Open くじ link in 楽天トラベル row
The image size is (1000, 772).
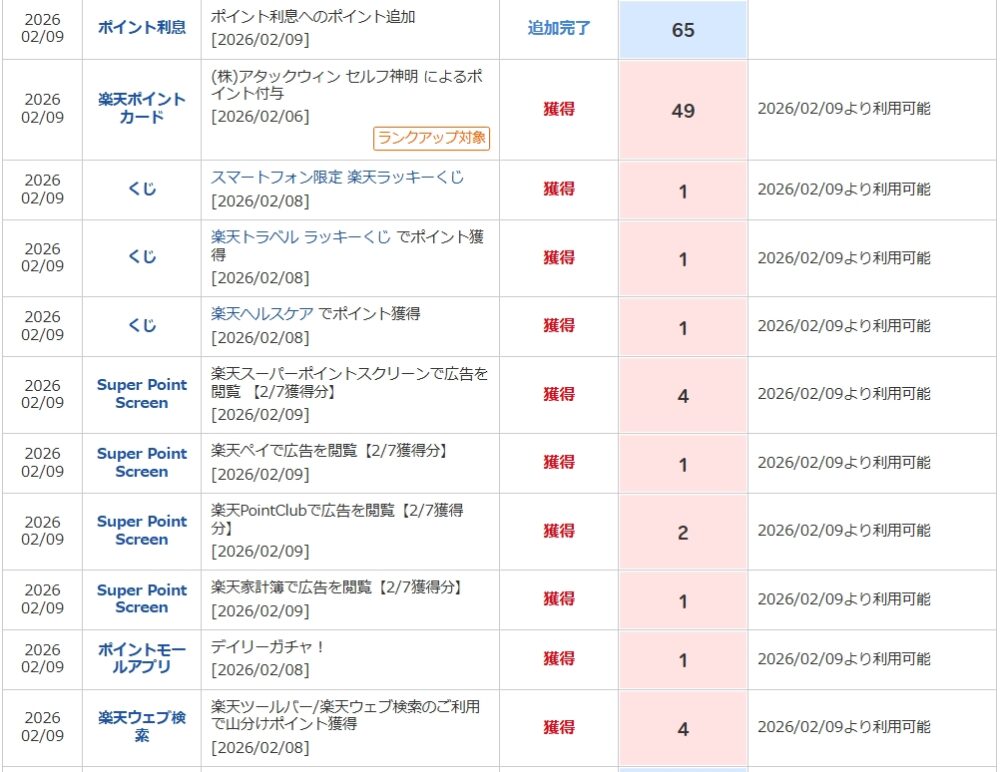tap(142, 257)
